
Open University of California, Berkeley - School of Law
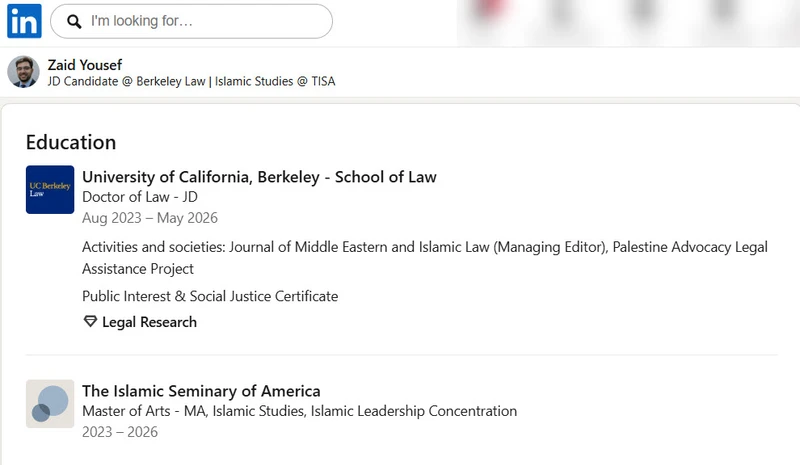point(259,177)
